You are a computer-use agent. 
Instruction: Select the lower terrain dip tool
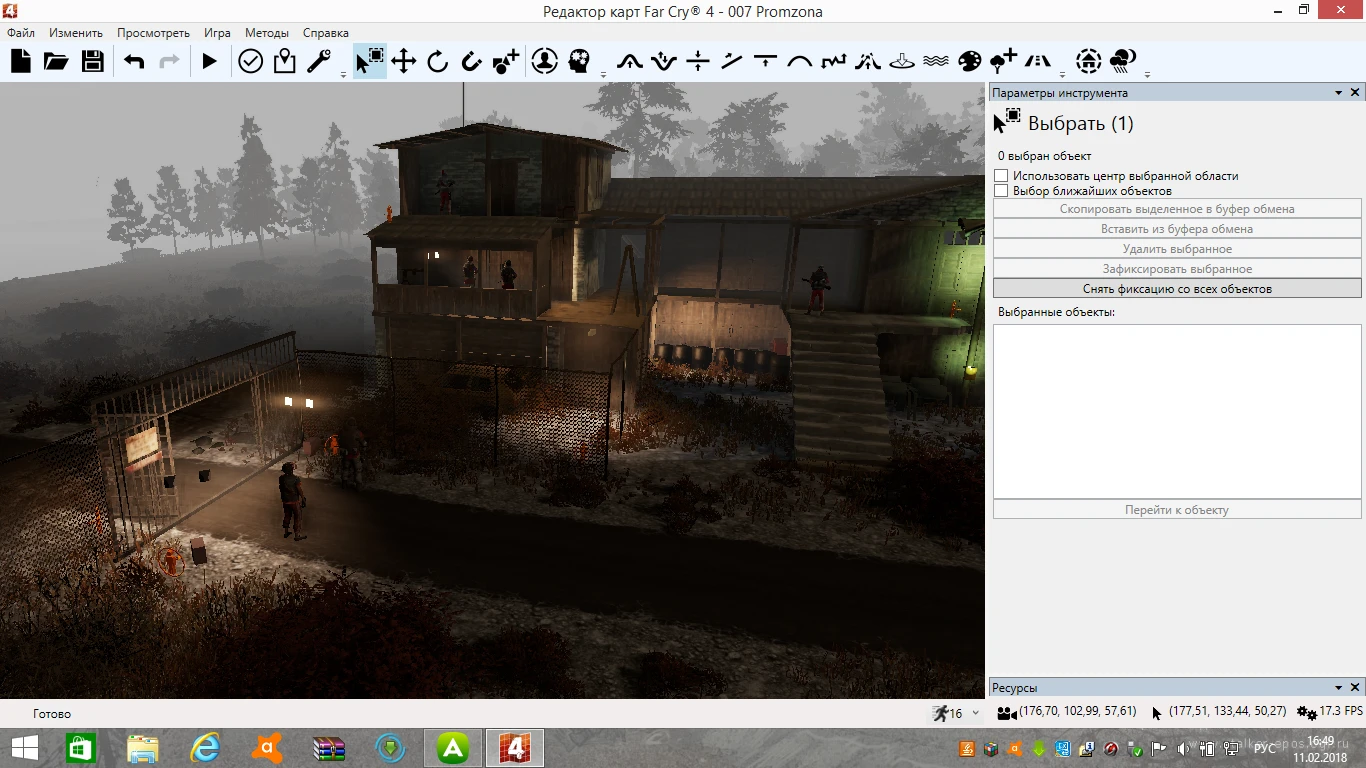click(x=663, y=62)
